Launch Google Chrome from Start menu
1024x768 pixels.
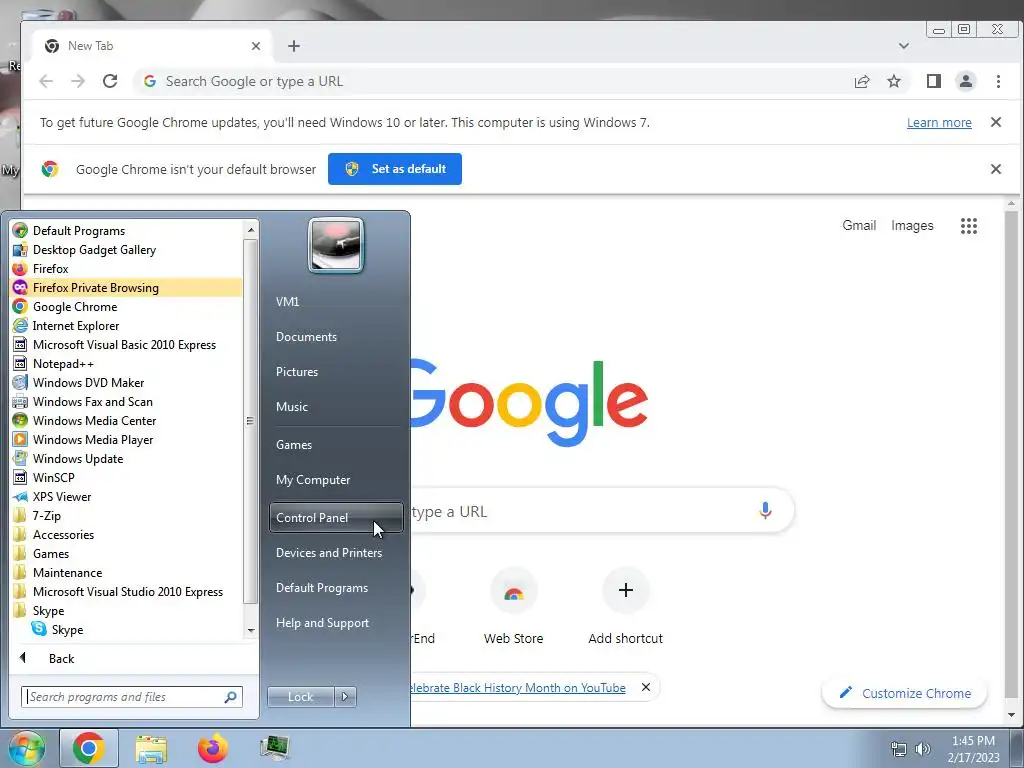pos(126,306)
